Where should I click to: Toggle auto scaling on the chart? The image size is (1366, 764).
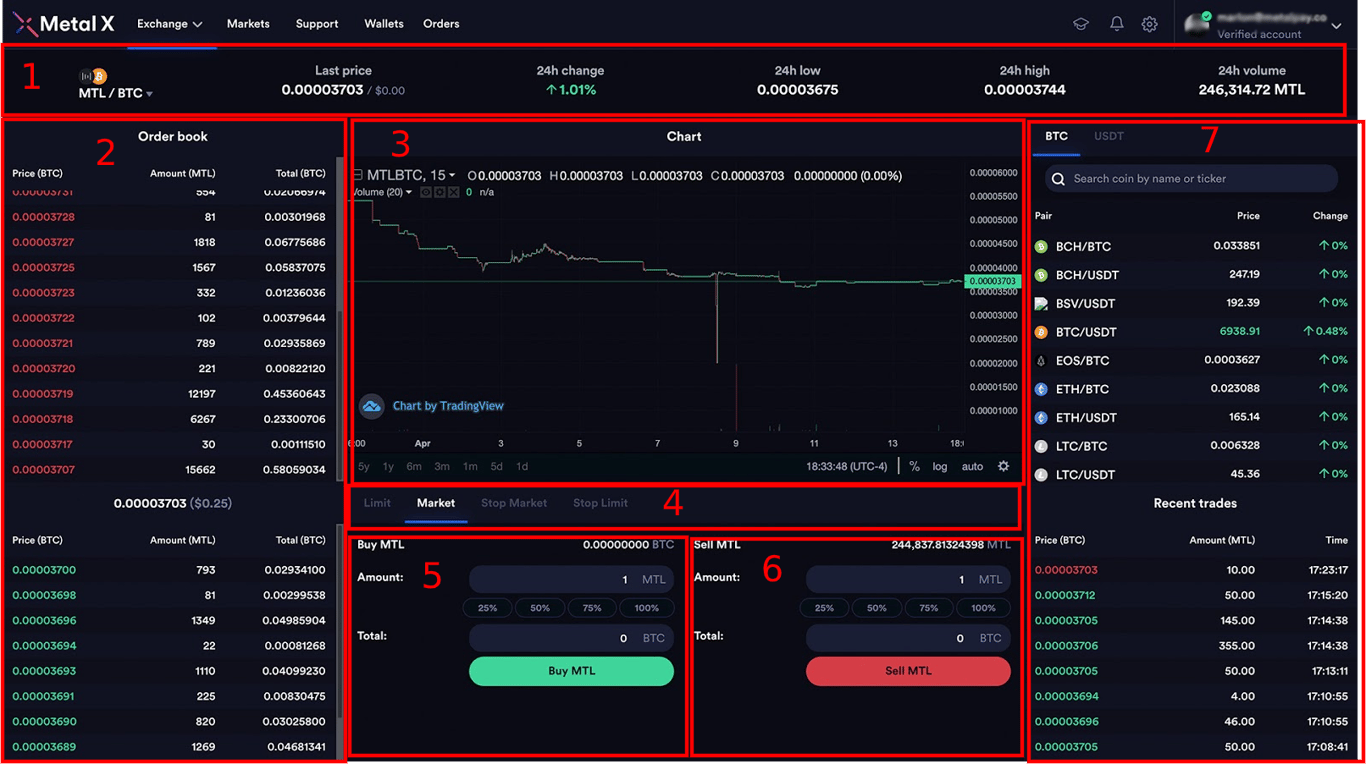pos(971,466)
